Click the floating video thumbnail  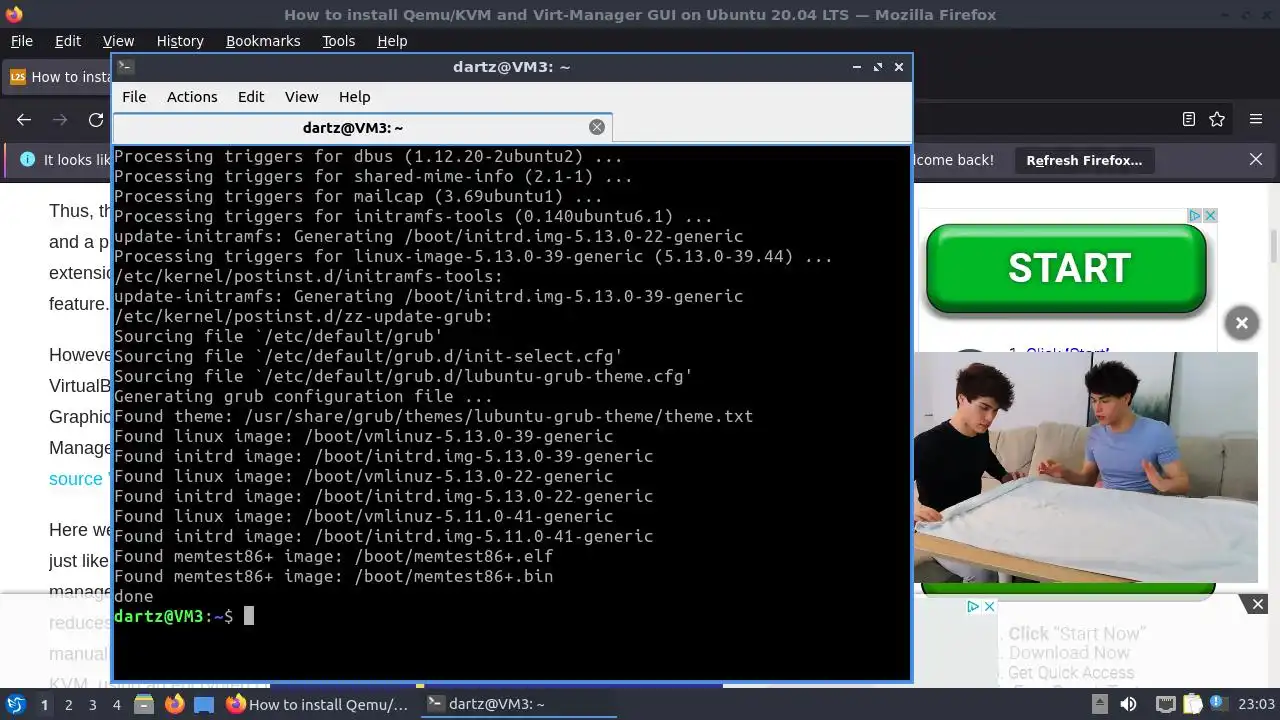[1086, 467]
